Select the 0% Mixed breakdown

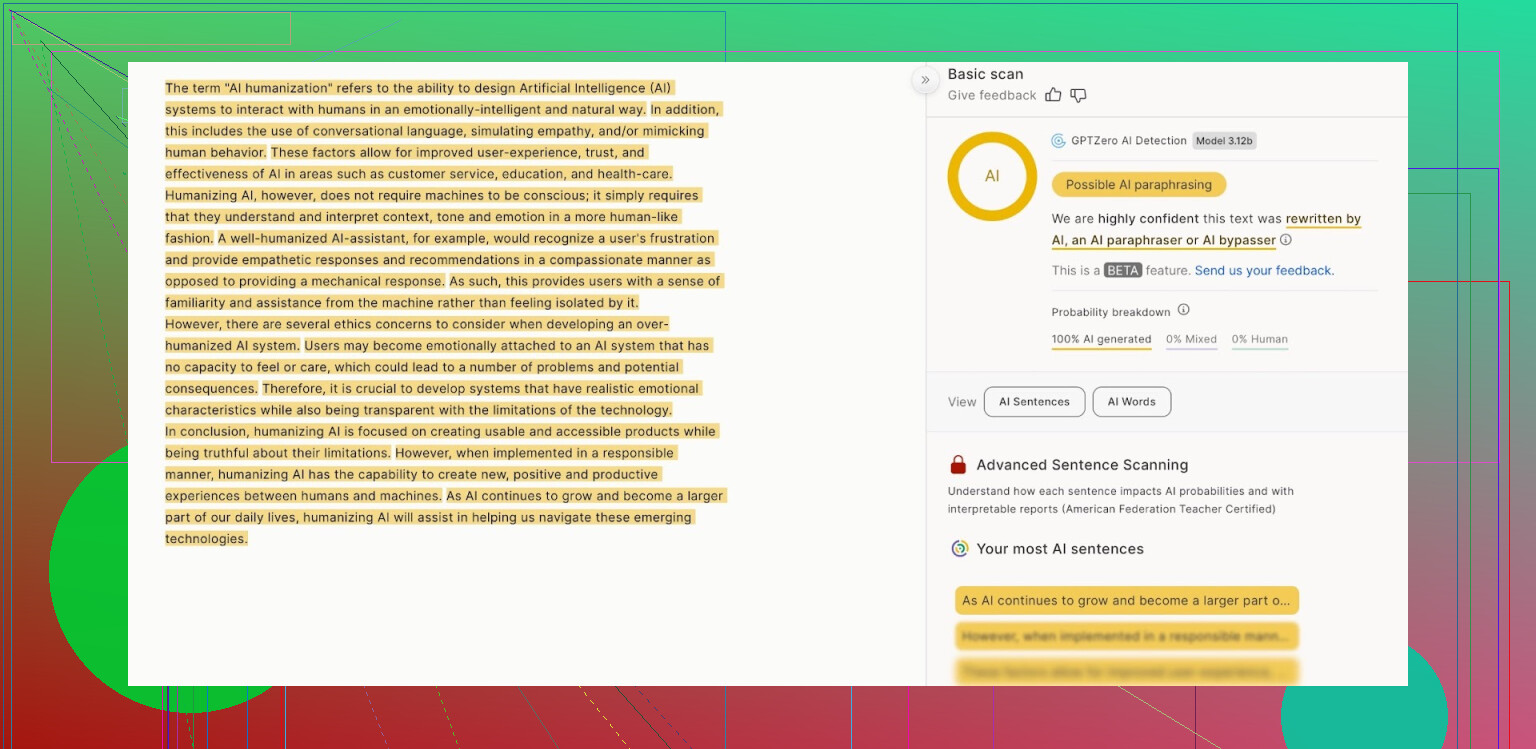pos(1191,339)
